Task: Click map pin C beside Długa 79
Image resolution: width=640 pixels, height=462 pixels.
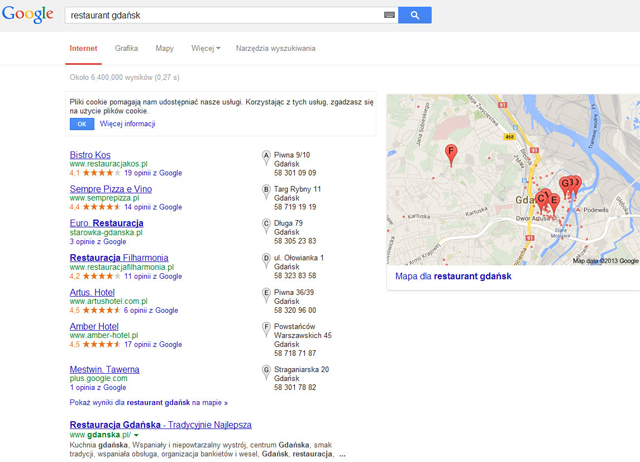Action: pyautogui.click(x=266, y=227)
